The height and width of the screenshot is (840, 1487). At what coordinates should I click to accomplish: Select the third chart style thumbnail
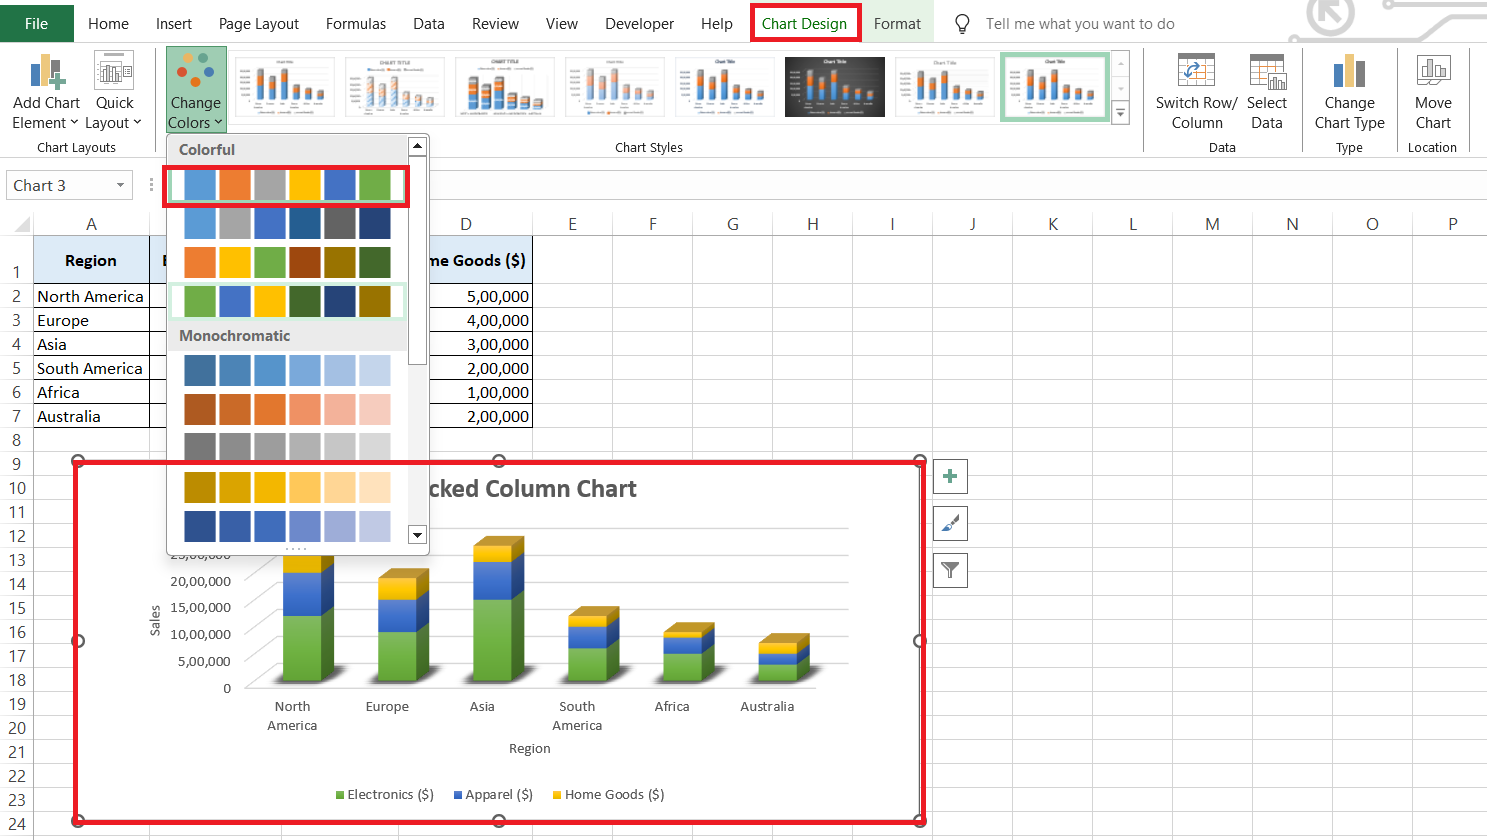(505, 87)
